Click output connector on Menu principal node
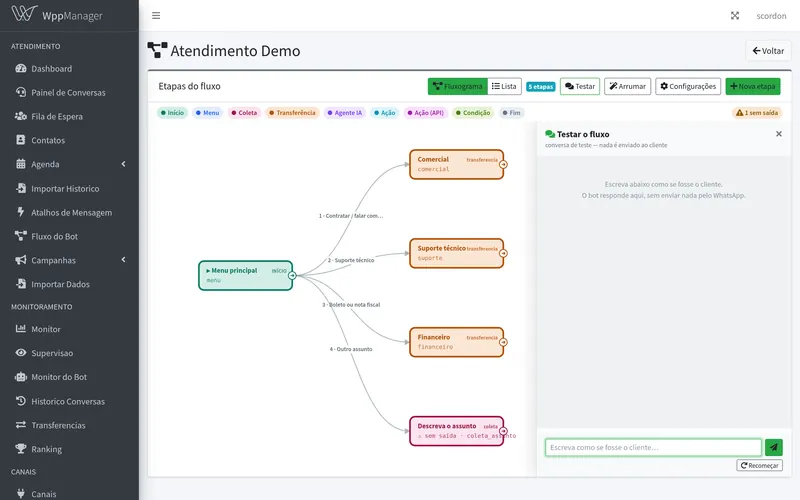The image size is (800, 500). (x=292, y=276)
